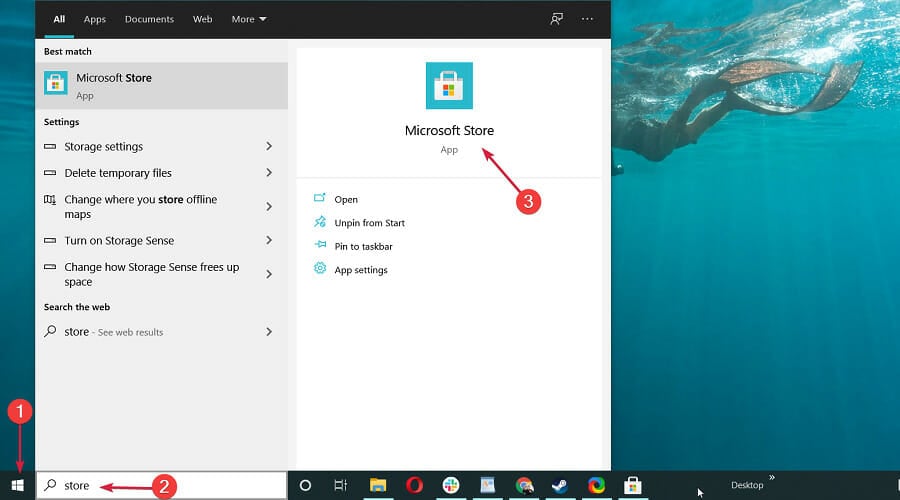Open File Explorer from taskbar

pos(378,485)
